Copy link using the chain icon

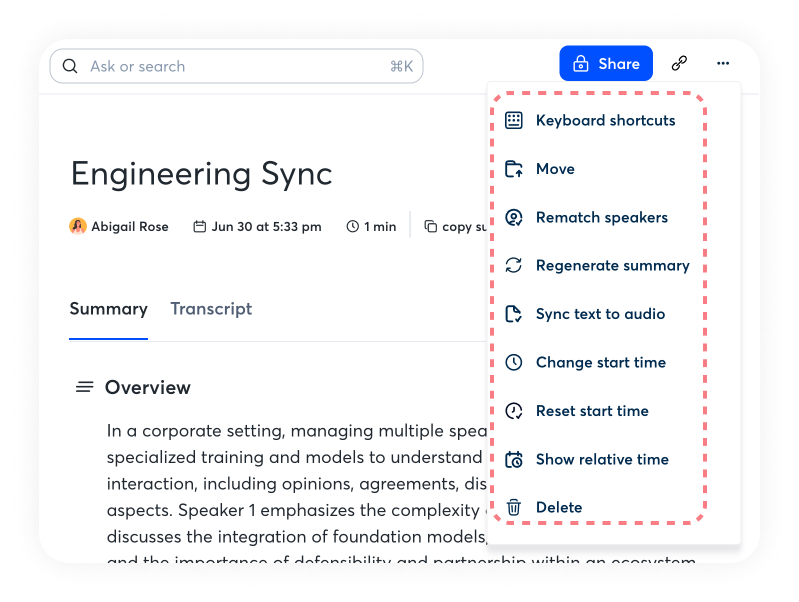point(679,63)
